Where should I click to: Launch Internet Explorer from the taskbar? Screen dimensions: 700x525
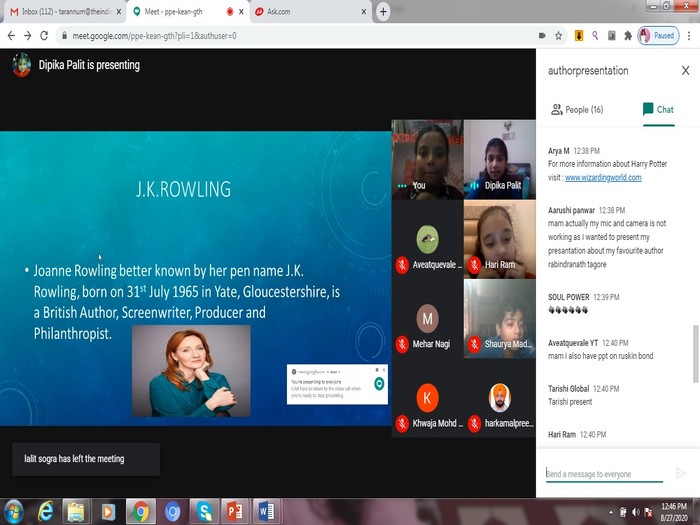45,512
